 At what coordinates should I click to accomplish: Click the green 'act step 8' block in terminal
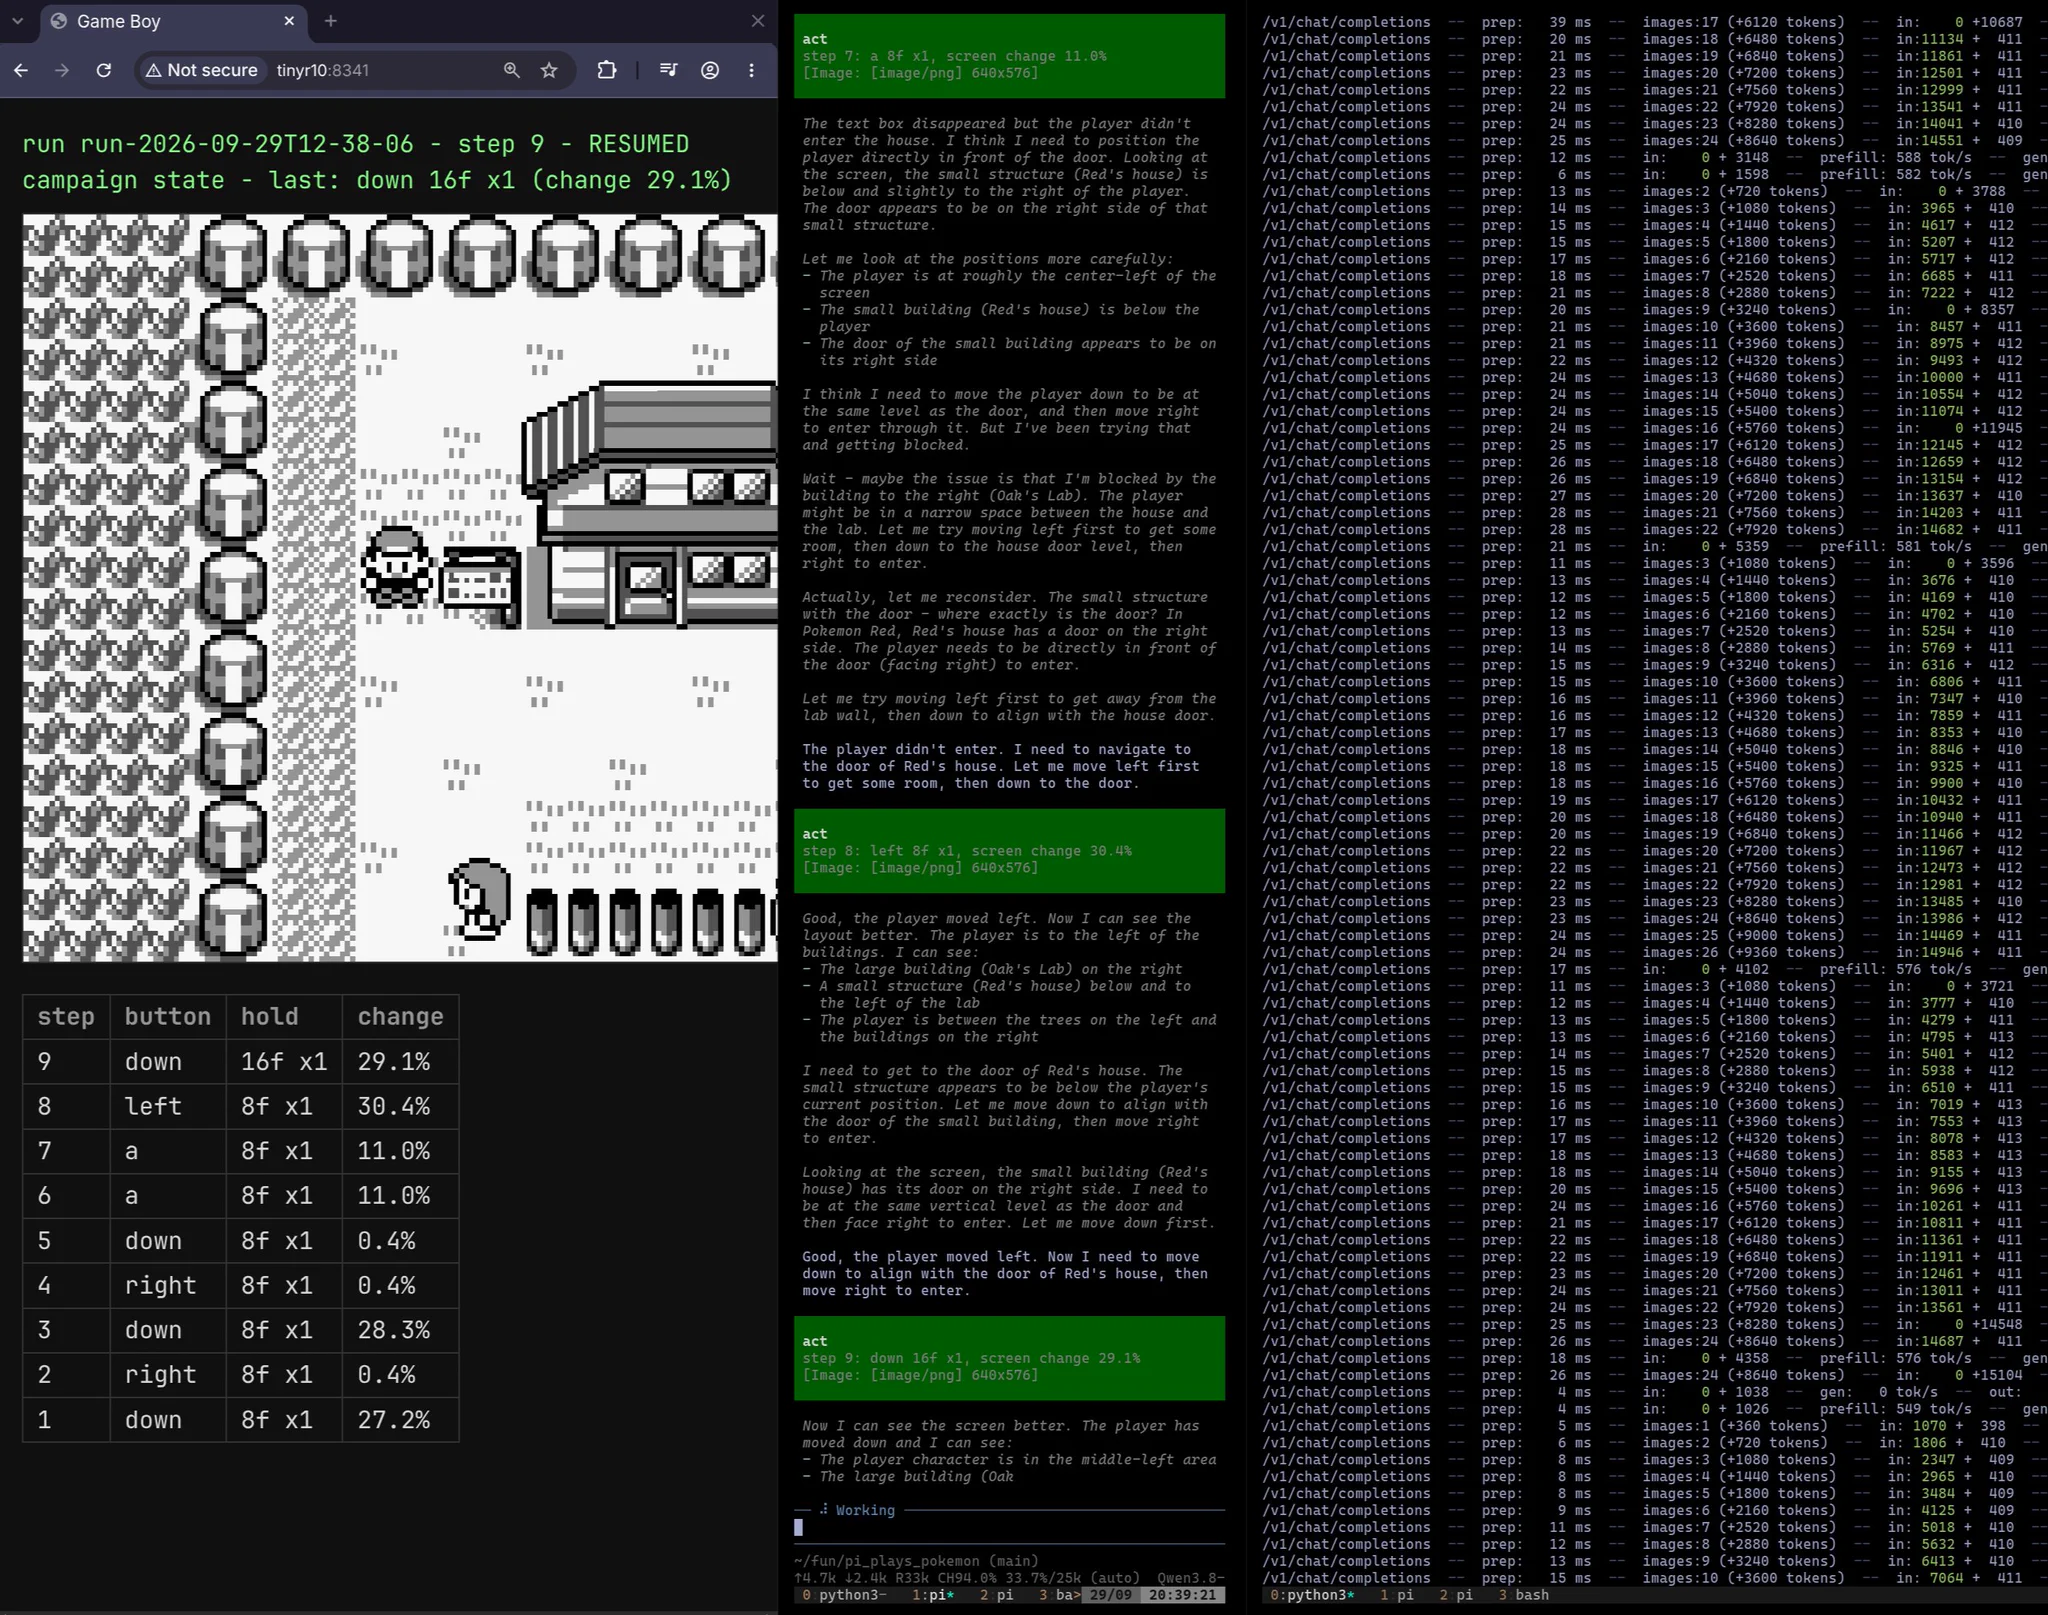coord(1009,851)
